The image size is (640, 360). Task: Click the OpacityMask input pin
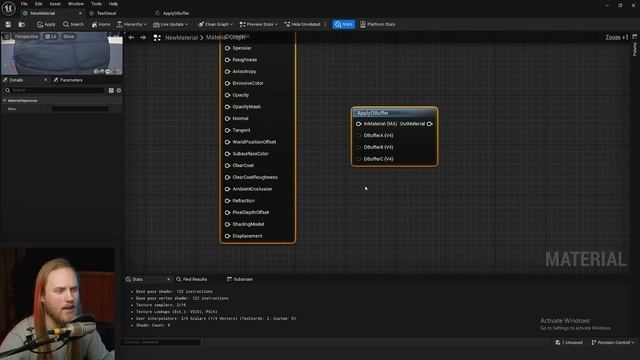pos(228,107)
